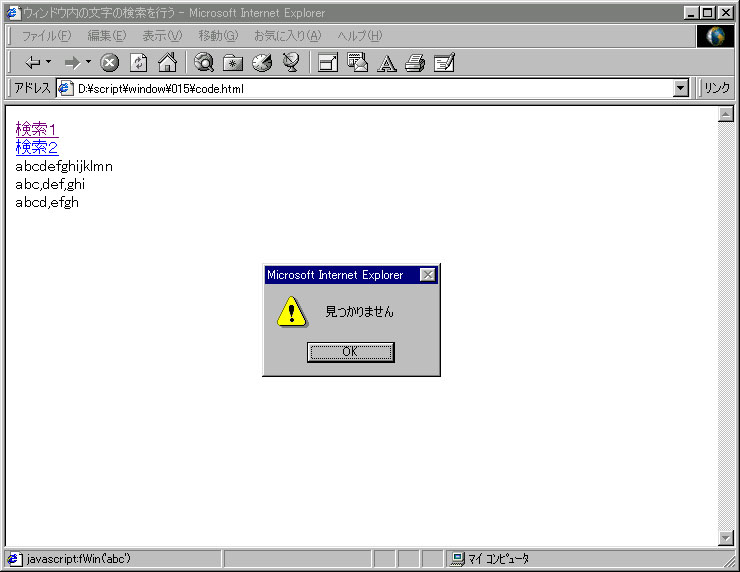Click the Print icon
Viewport: 740px width, 572px height.
click(x=415, y=62)
